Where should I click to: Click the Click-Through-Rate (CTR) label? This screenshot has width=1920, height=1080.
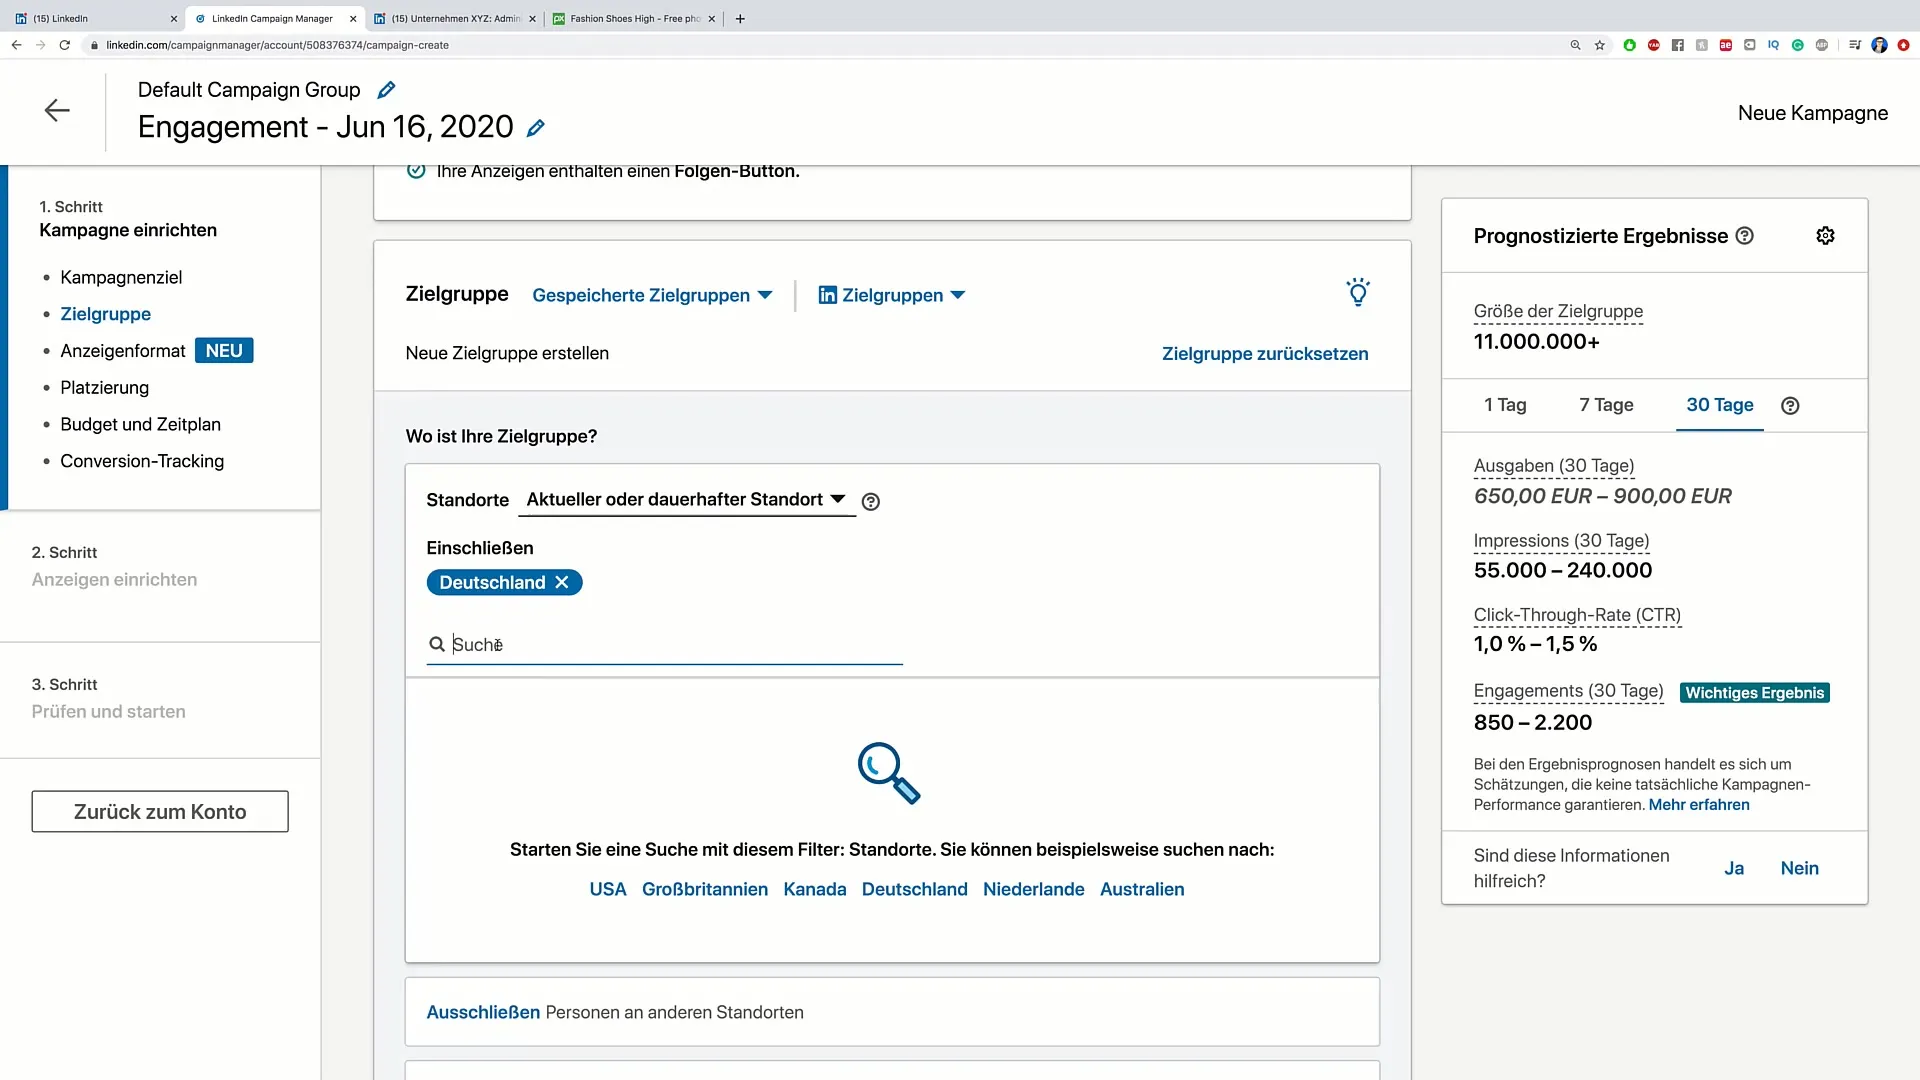[1577, 615]
